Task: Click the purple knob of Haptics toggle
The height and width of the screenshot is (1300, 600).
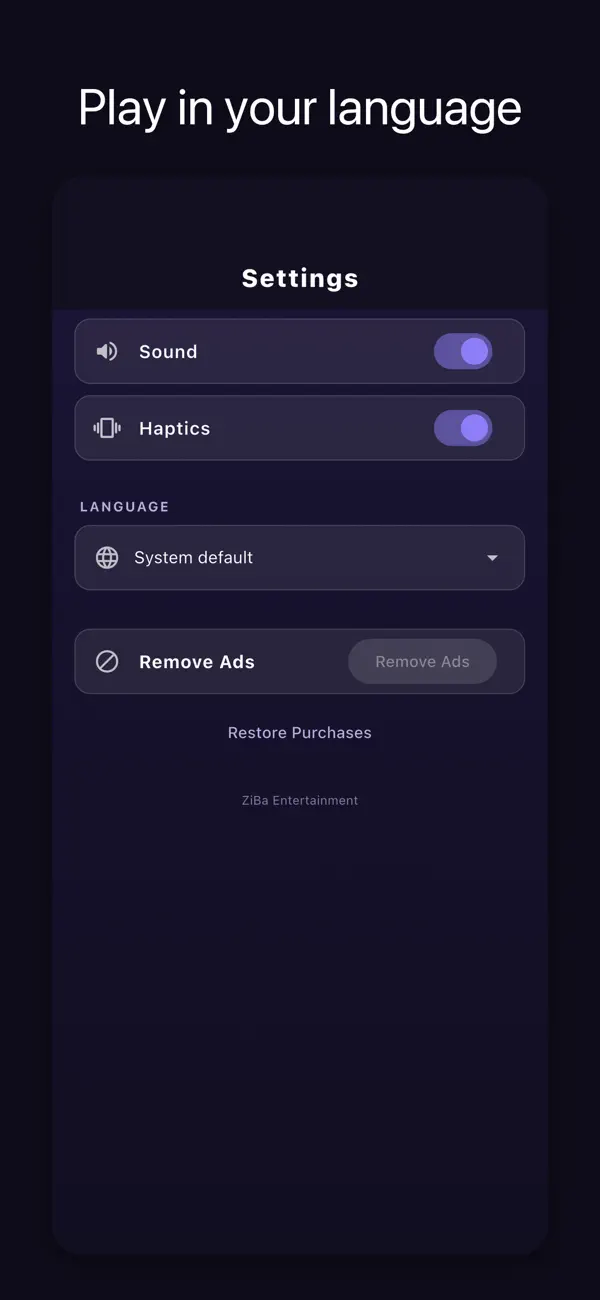Action: point(475,428)
